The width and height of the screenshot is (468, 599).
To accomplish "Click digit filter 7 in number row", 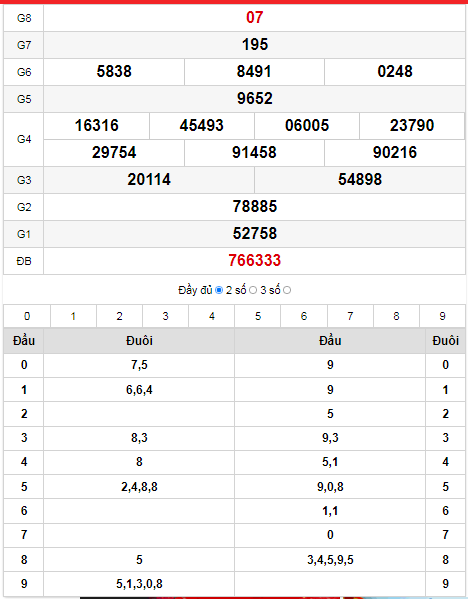I will point(350,316).
